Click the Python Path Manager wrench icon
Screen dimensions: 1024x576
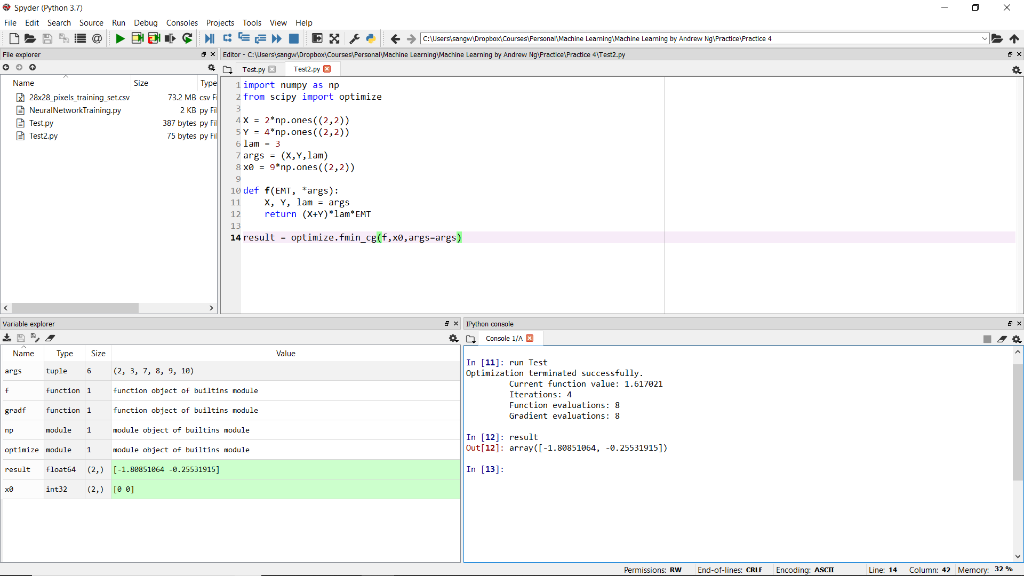tap(354, 40)
